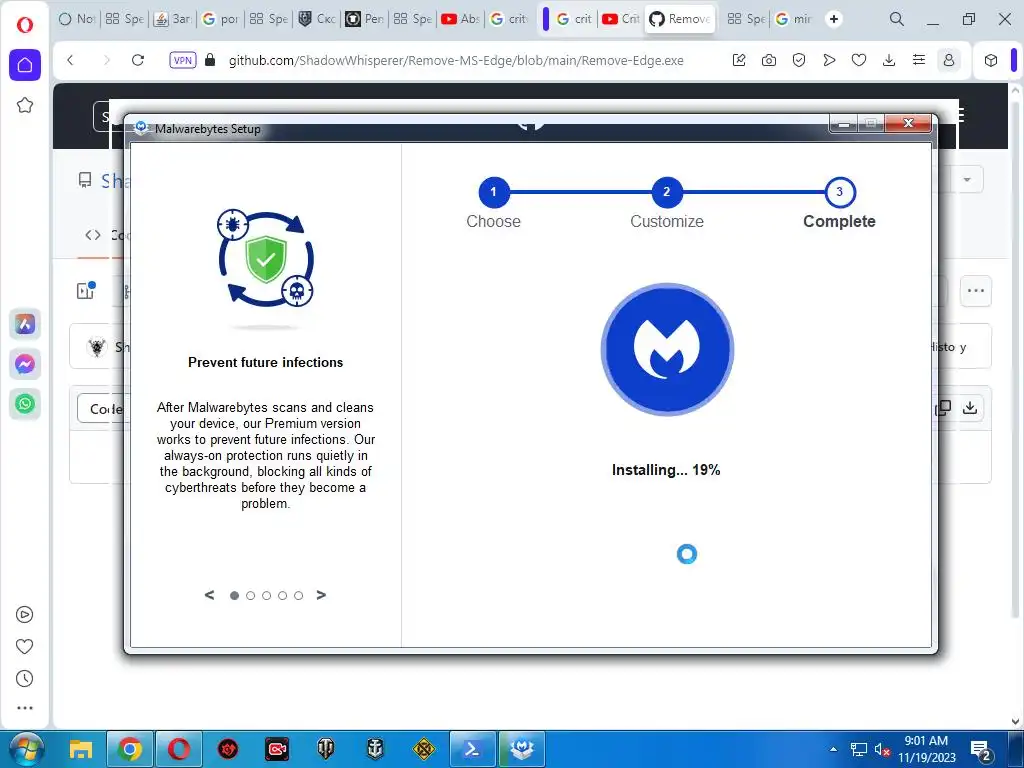Open a new tab with plus button
This screenshot has height=768, width=1024.
pyautogui.click(x=834, y=19)
